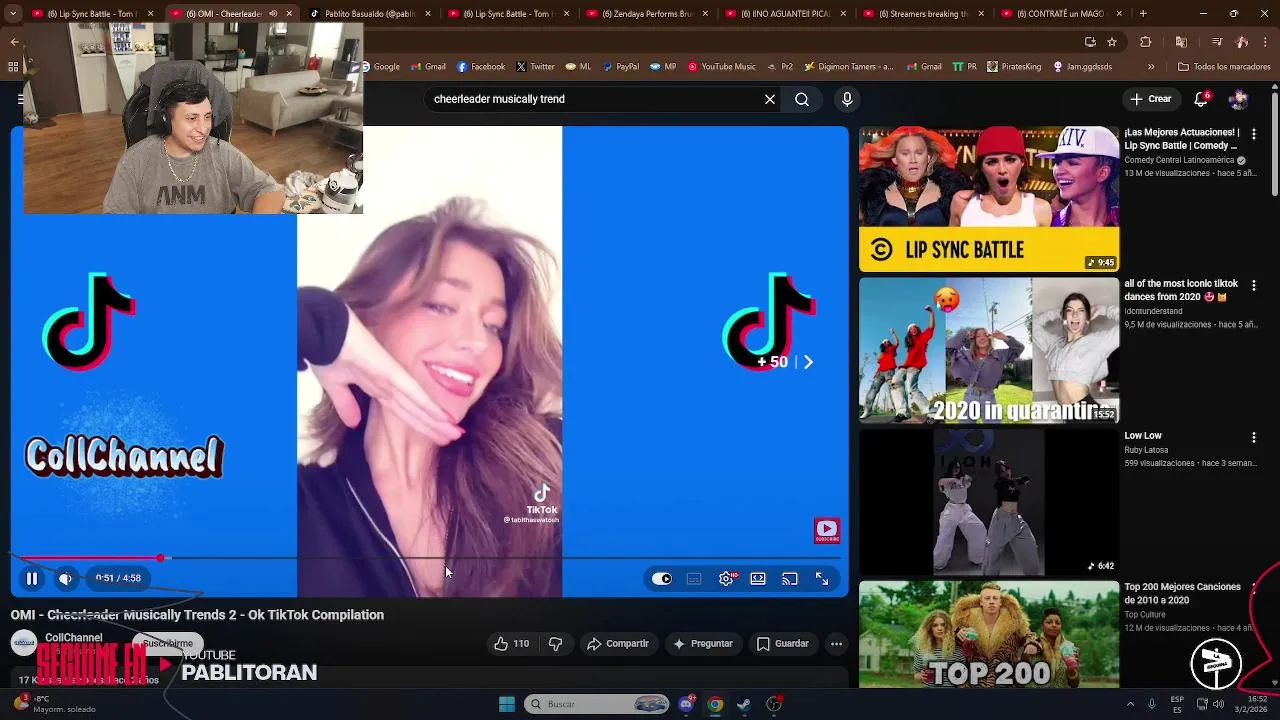Cast video with the Play on TV icon

tap(790, 579)
